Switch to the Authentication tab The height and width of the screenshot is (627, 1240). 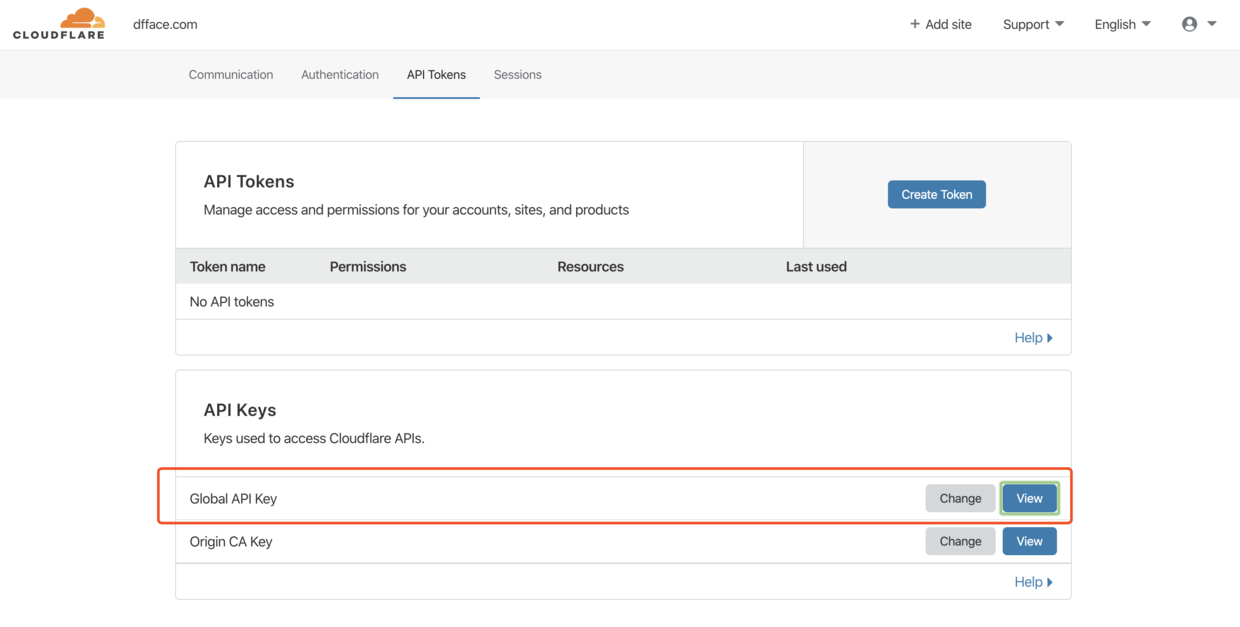pos(340,74)
